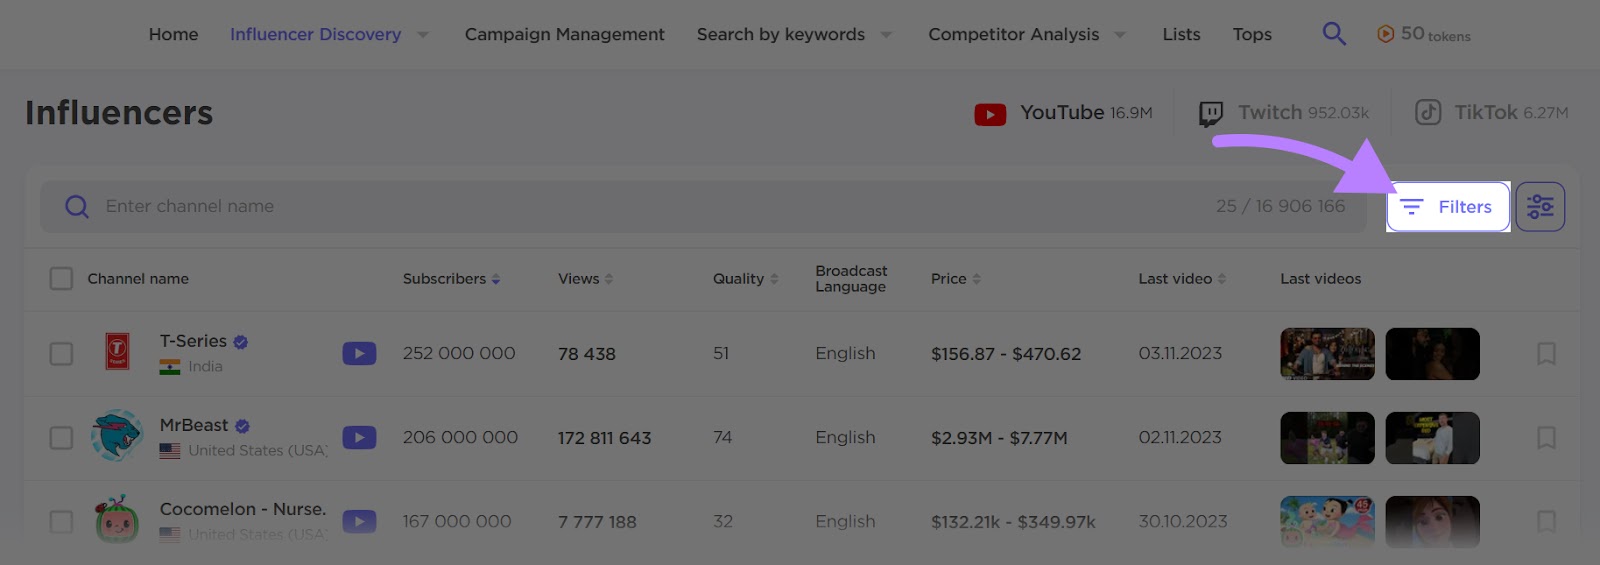
Task: Open advanced filter settings sliders icon
Action: point(1540,207)
